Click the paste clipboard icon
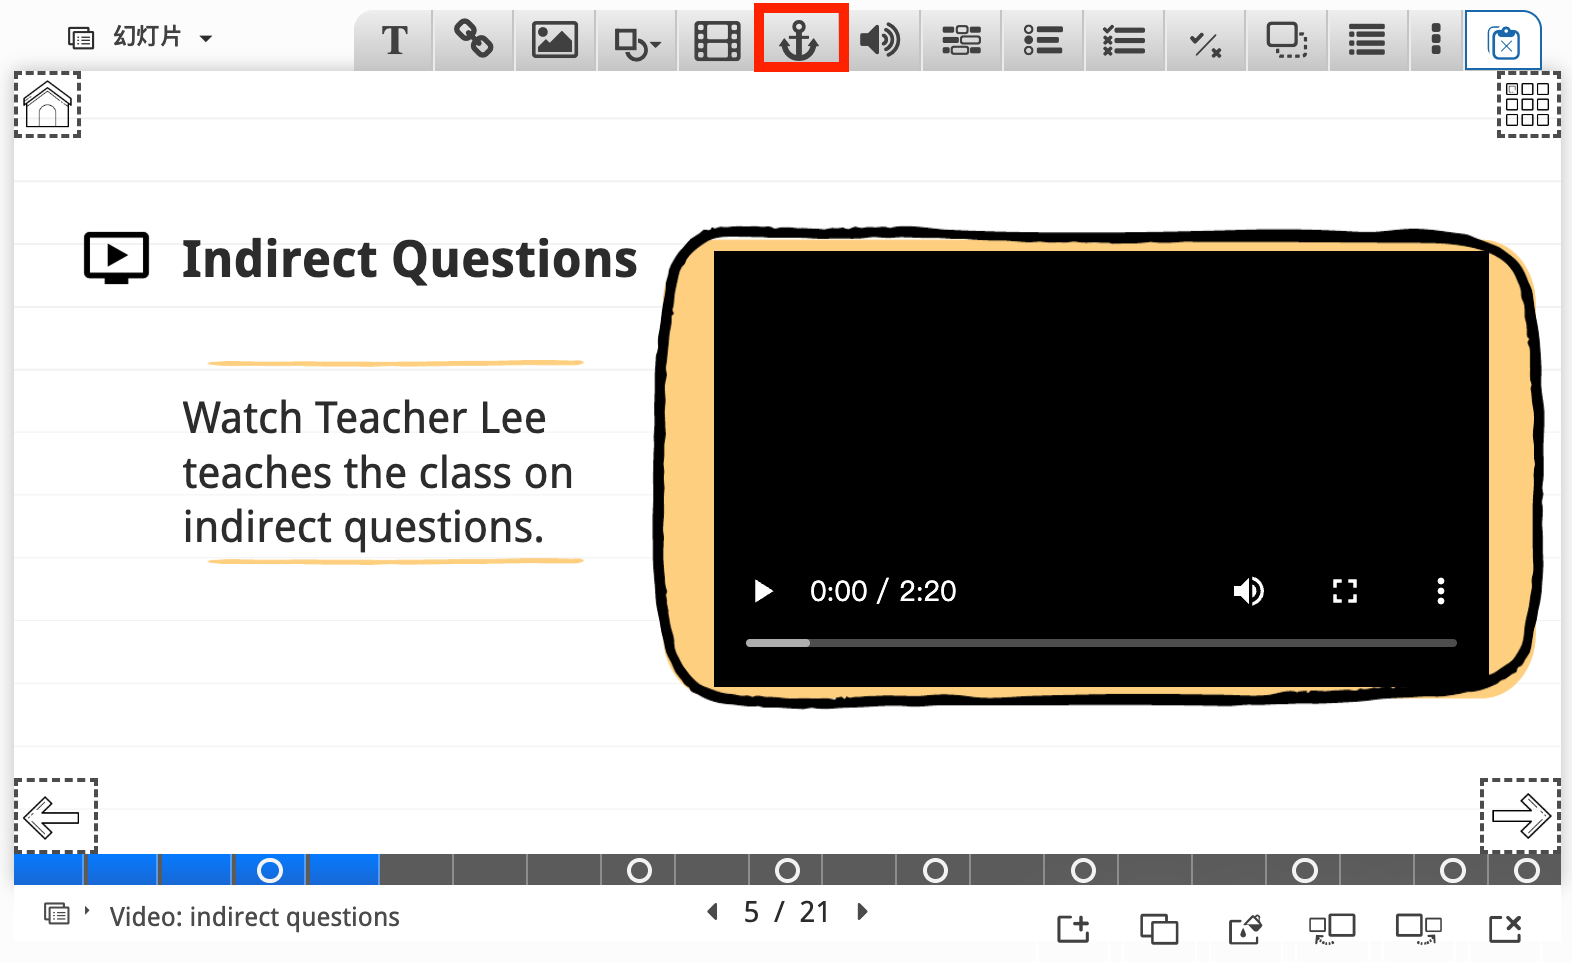1572x962 pixels. point(1503,42)
